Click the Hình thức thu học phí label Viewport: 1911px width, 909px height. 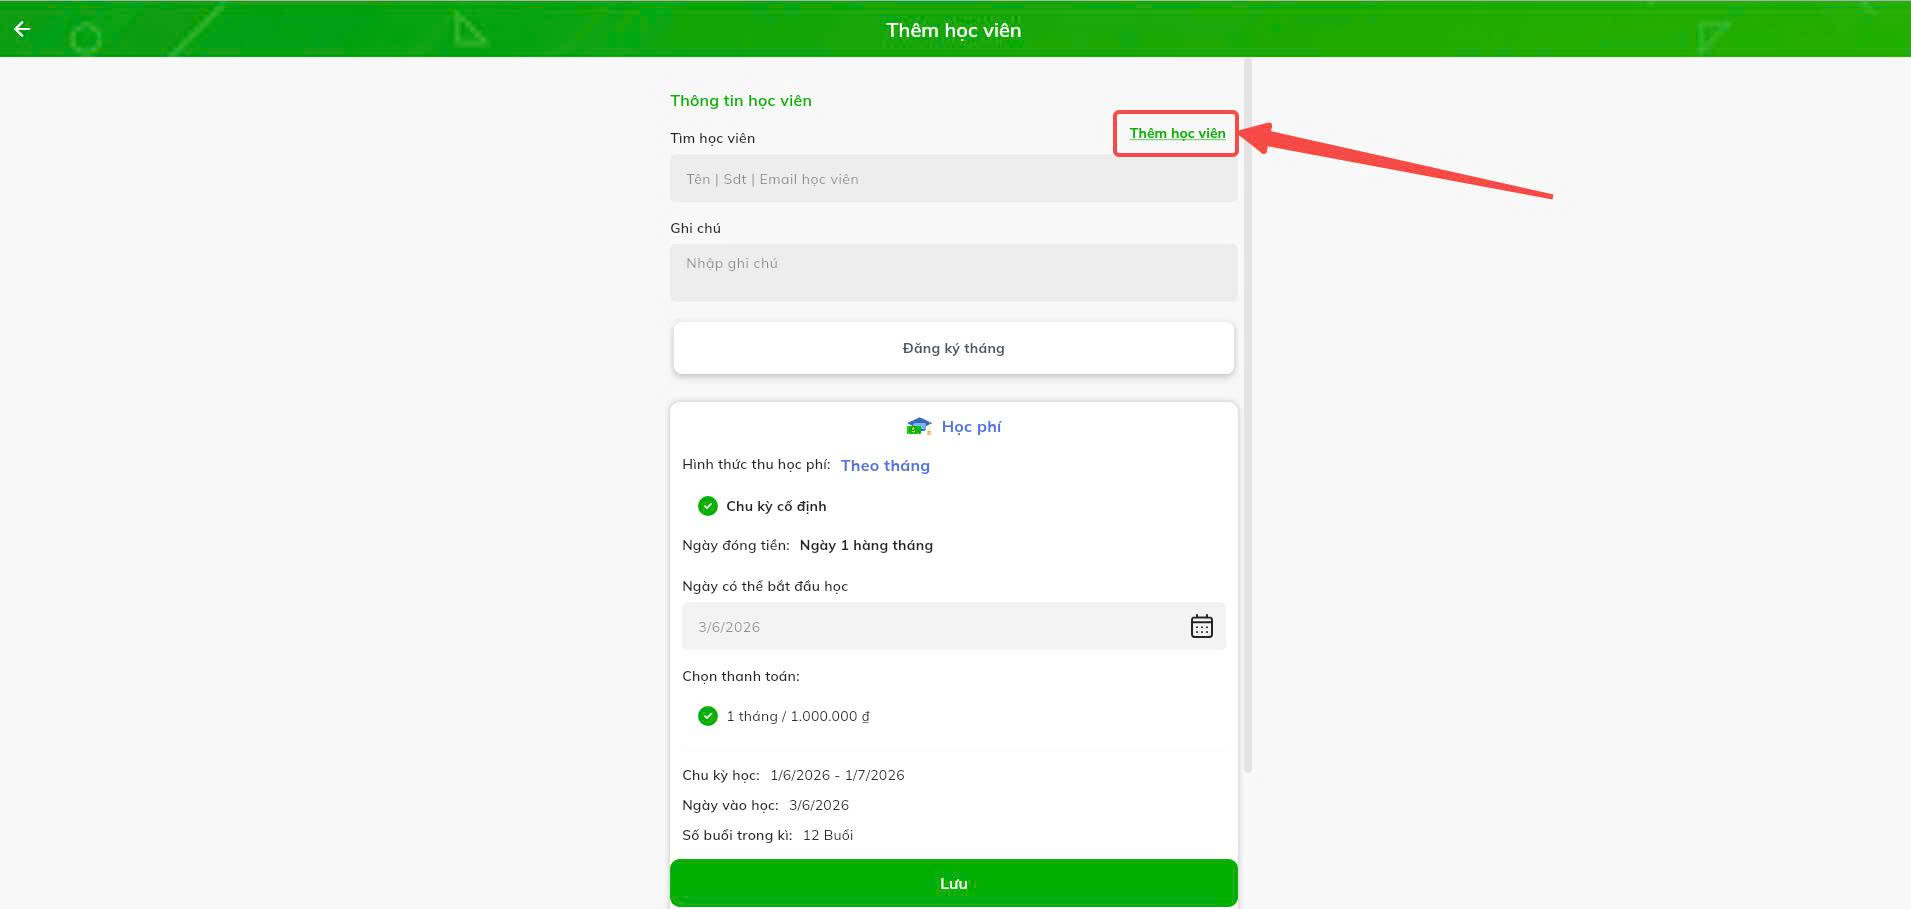756,464
